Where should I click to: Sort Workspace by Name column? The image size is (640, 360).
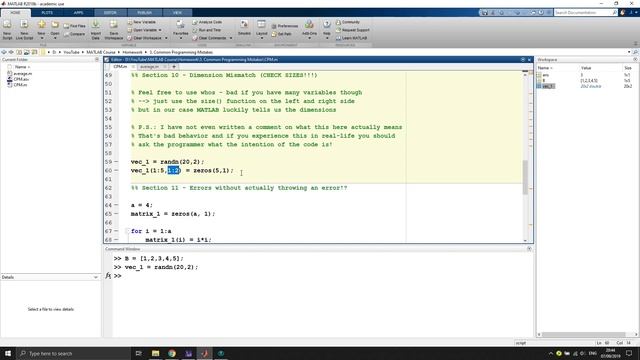[544, 68]
